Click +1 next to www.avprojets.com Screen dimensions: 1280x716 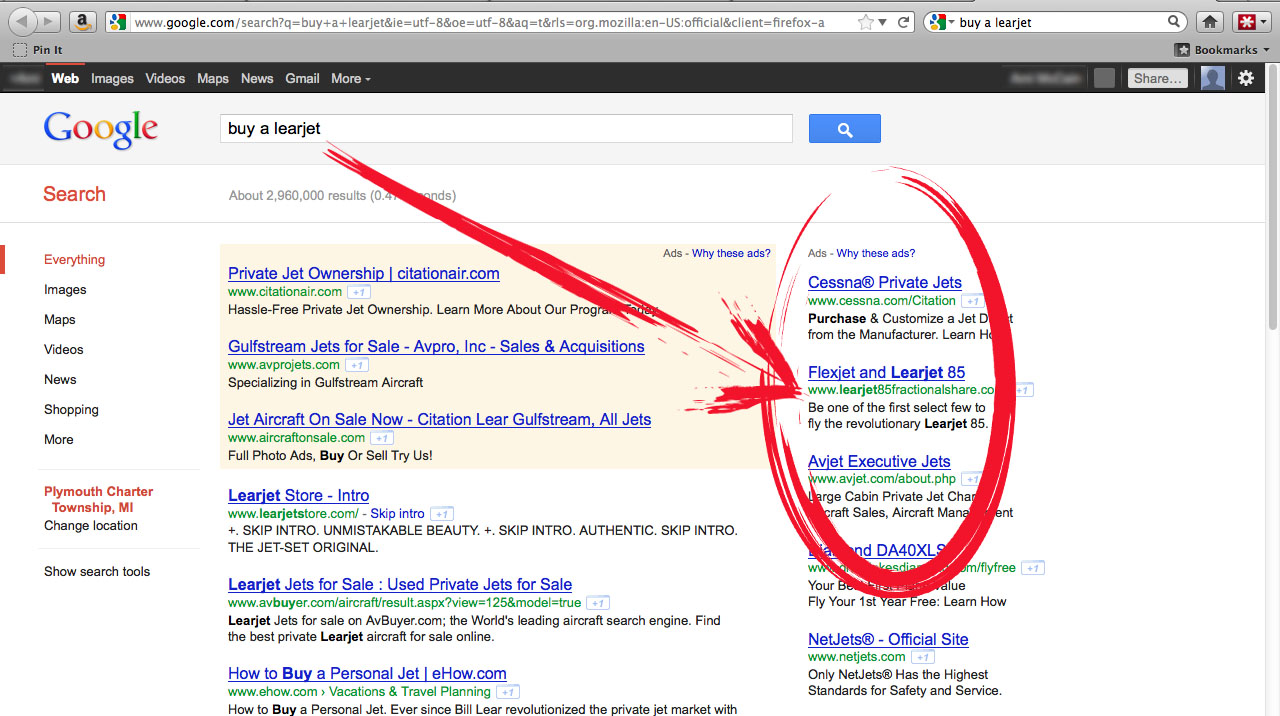pos(357,365)
